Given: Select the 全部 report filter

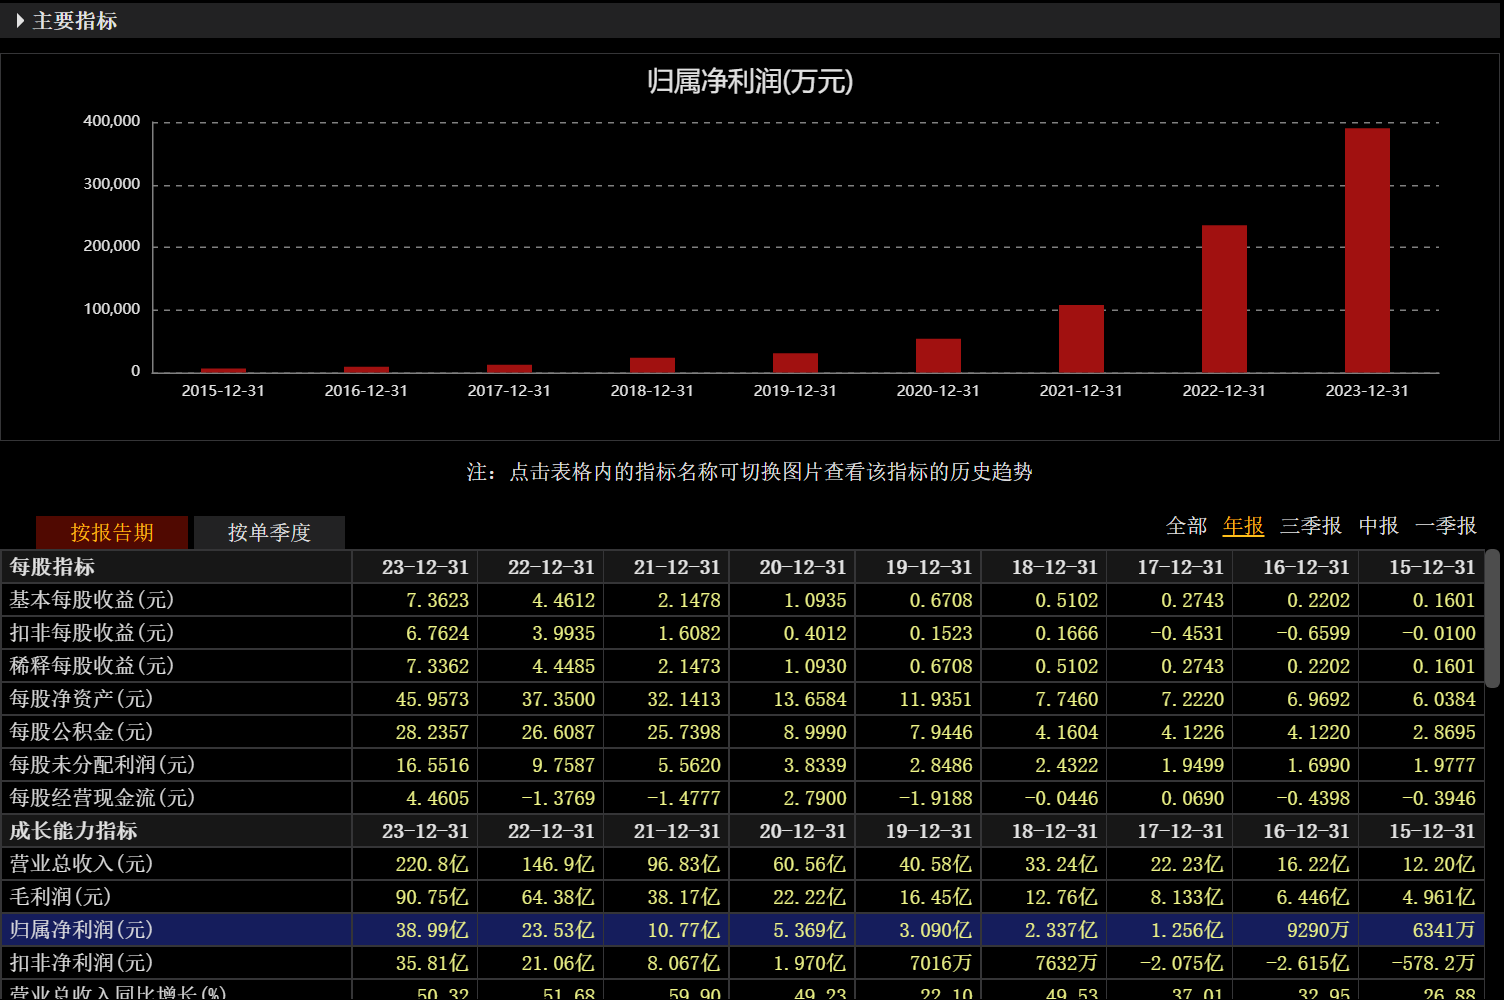Looking at the screenshot, I should (x=1186, y=526).
